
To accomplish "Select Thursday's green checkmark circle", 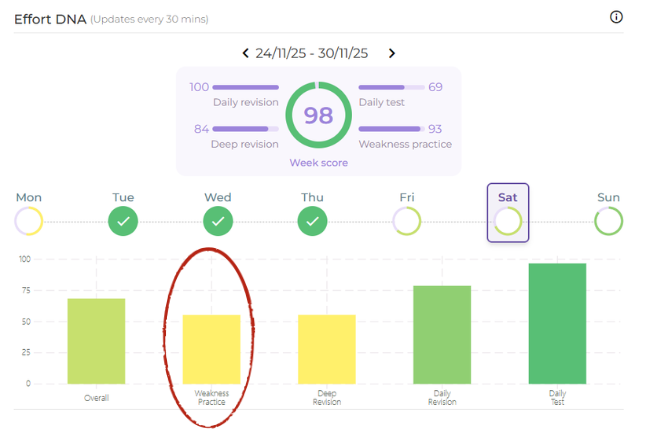I will pyautogui.click(x=312, y=221).
